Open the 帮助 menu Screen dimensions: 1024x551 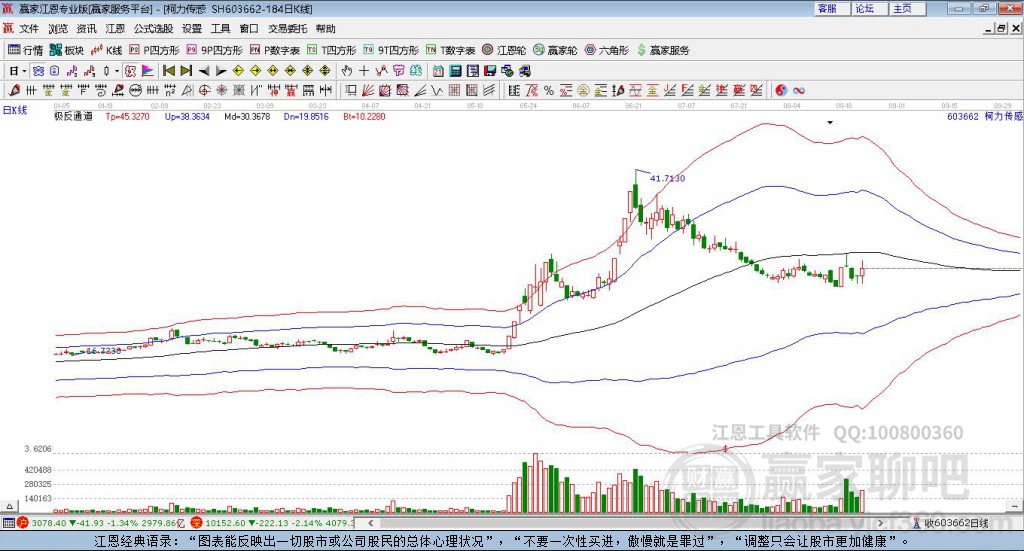(325, 29)
